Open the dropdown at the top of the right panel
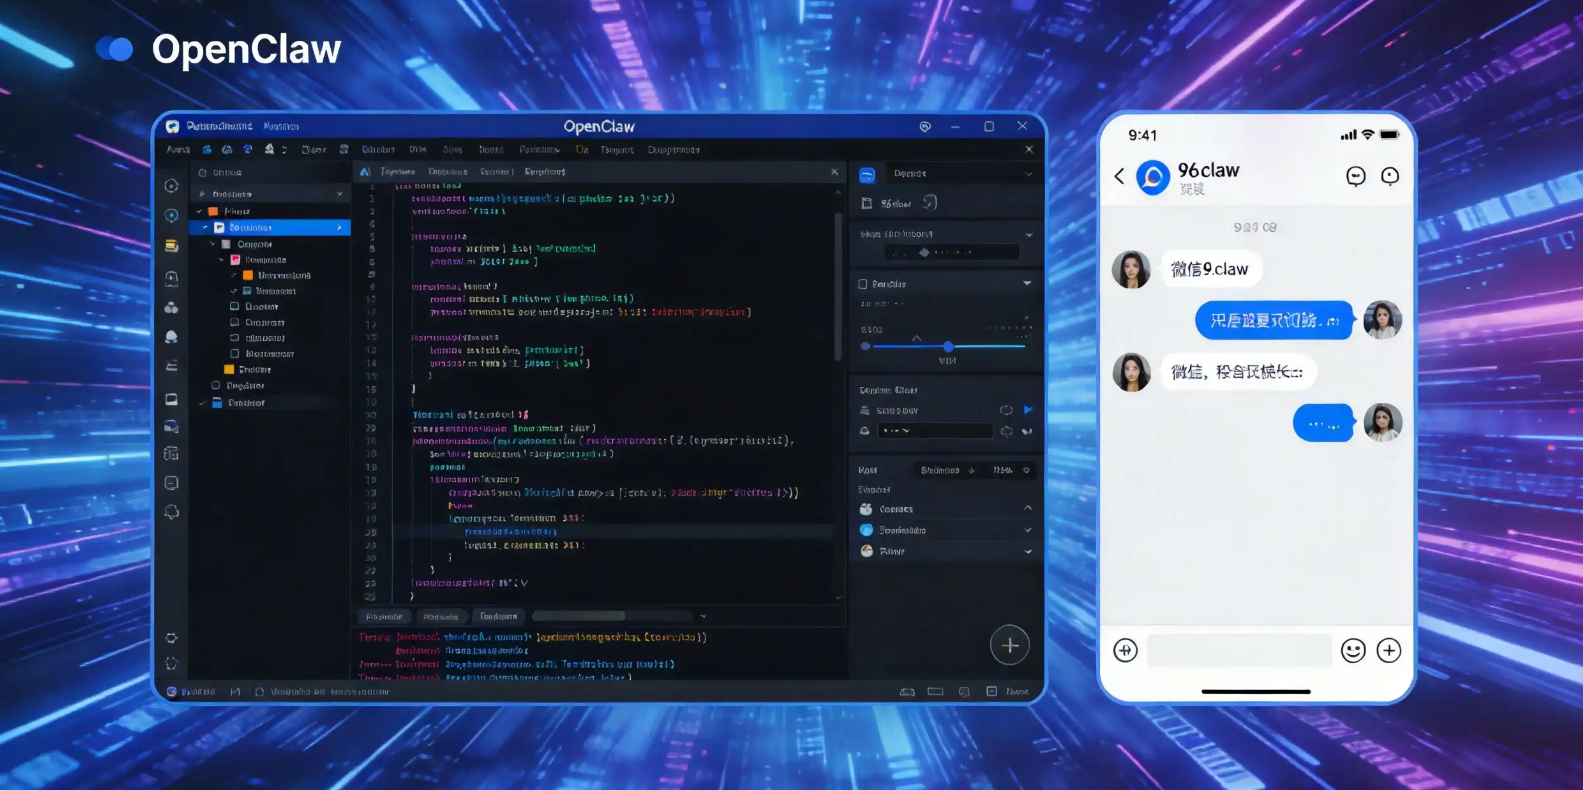This screenshot has height=790, width=1583. (x=960, y=174)
